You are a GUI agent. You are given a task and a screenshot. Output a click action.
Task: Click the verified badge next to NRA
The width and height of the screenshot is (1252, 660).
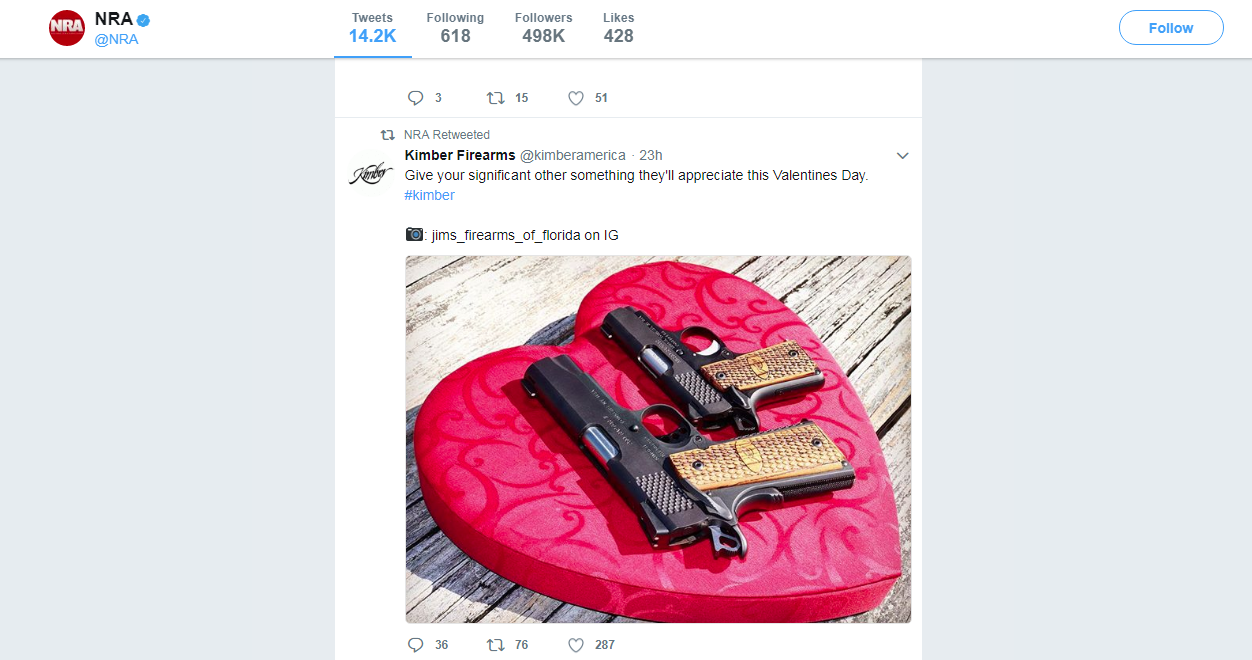click(144, 19)
